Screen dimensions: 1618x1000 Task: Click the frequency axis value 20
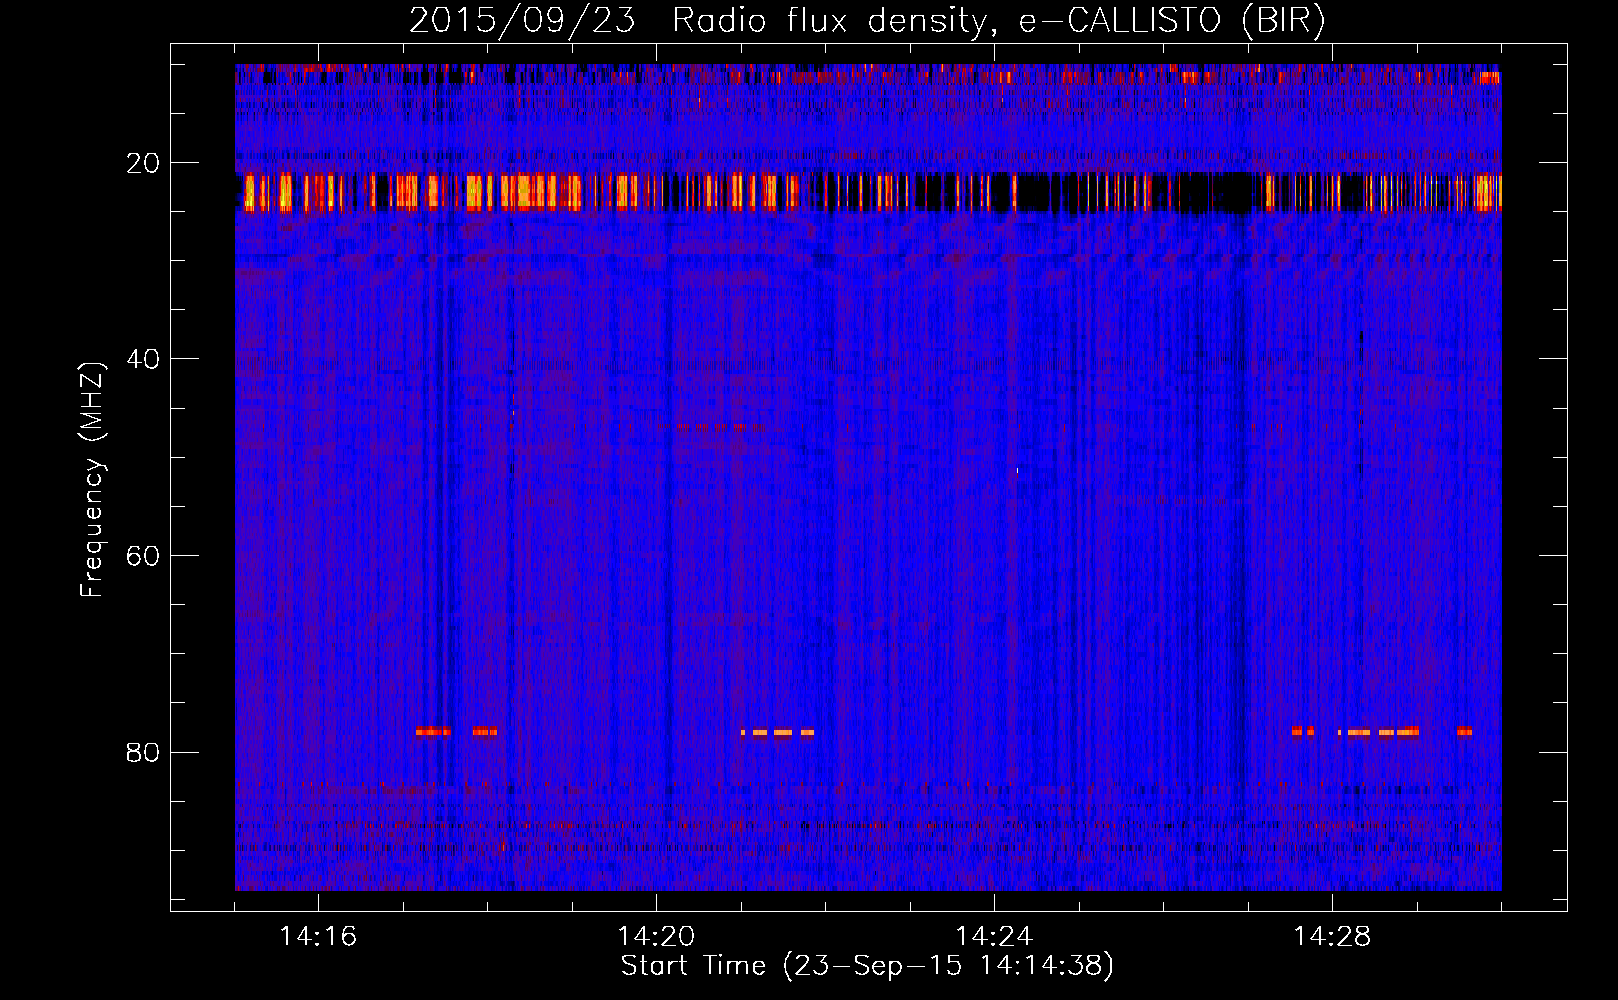click(143, 163)
